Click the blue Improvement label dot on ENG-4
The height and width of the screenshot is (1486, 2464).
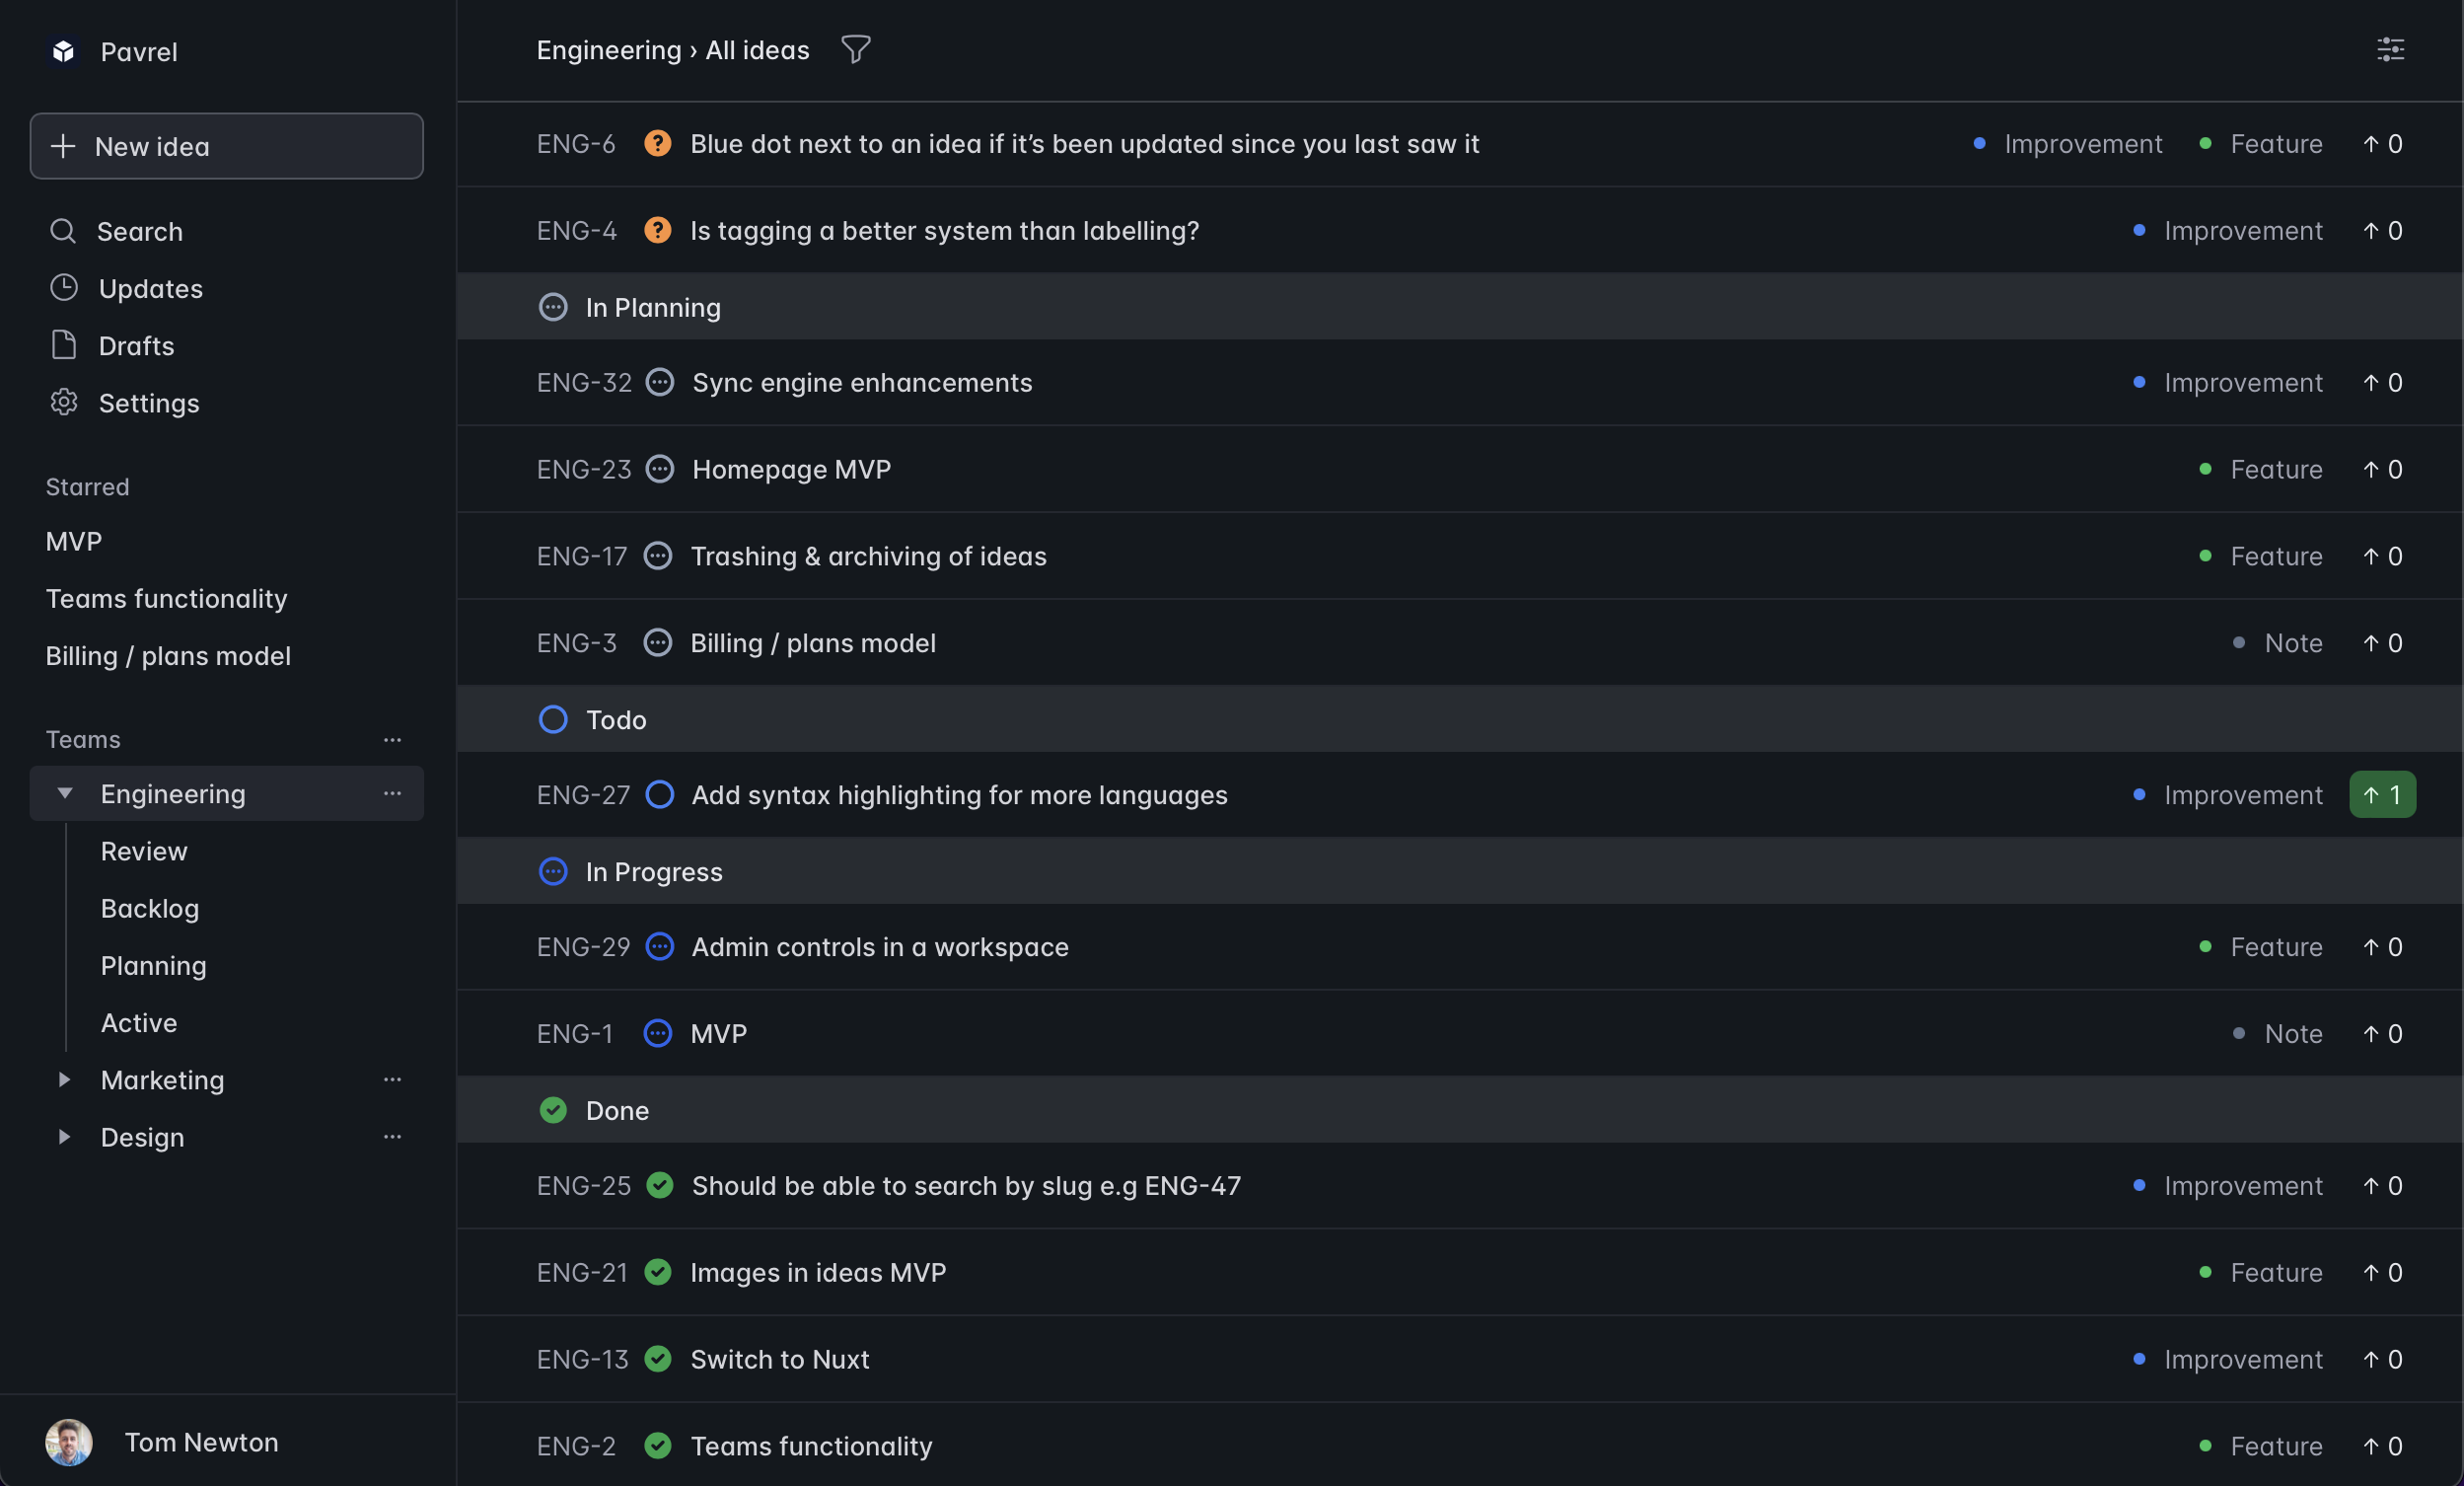click(x=2139, y=230)
